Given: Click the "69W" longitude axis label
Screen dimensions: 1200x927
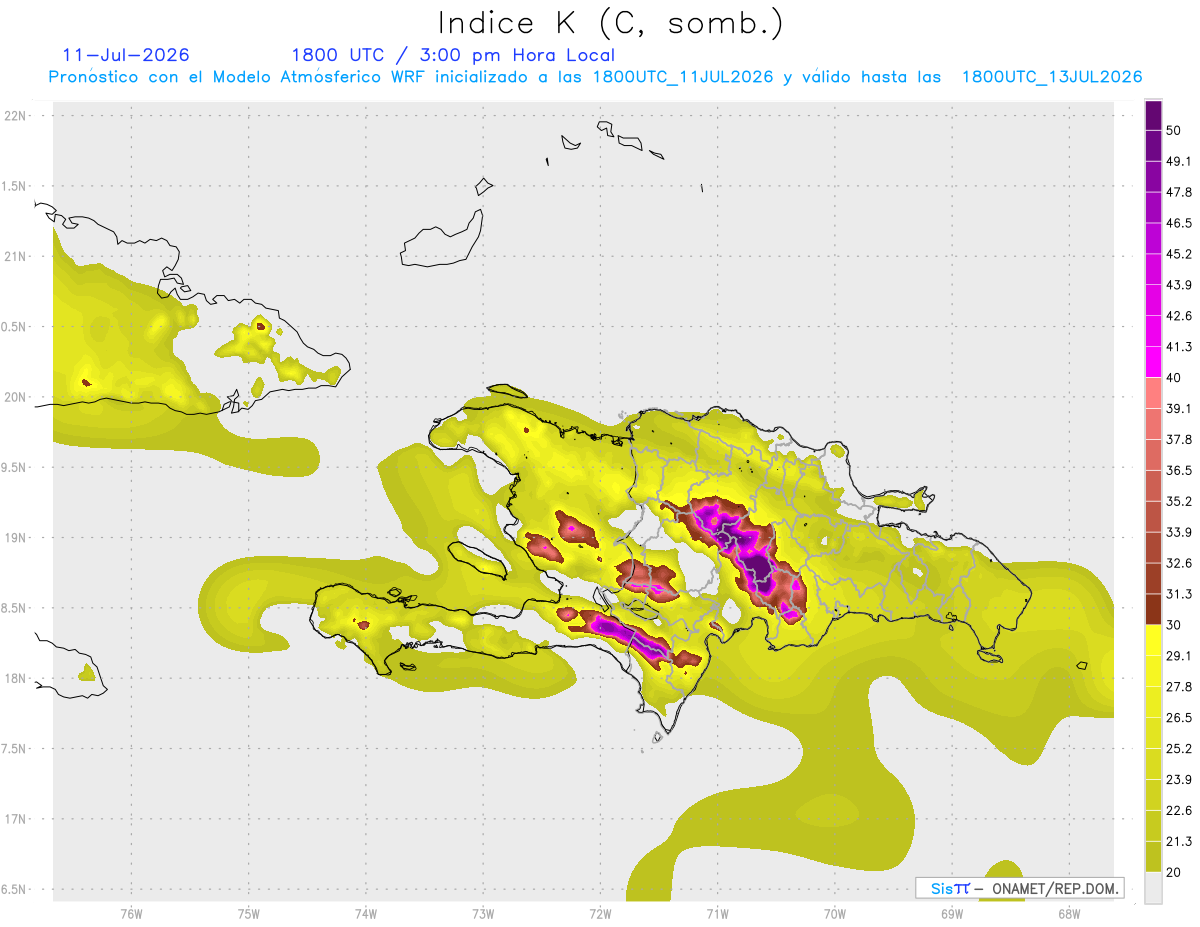Looking at the screenshot, I should coord(952,914).
